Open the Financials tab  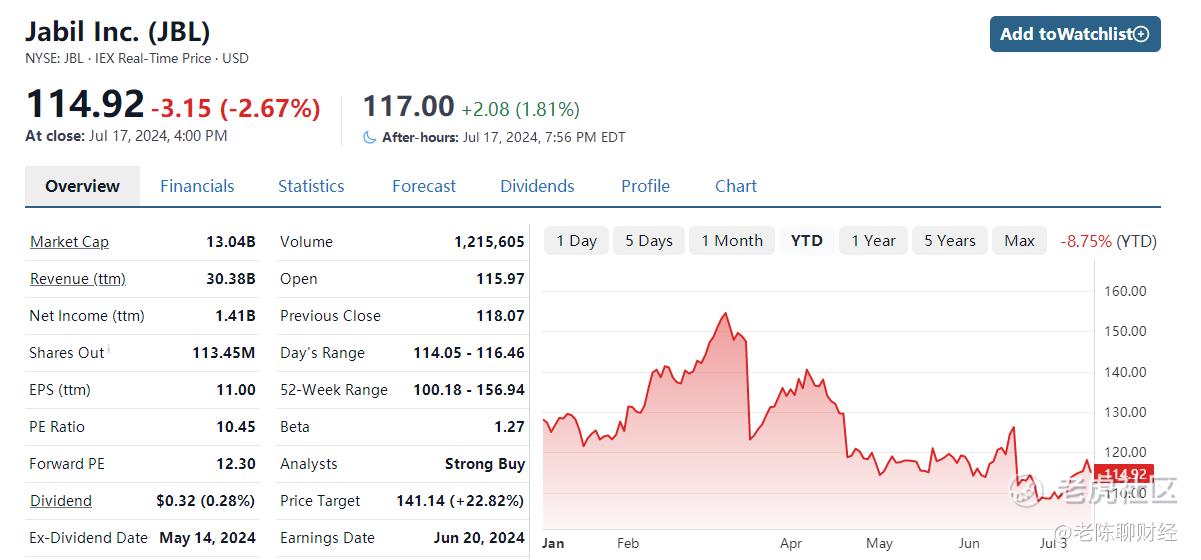pos(197,186)
